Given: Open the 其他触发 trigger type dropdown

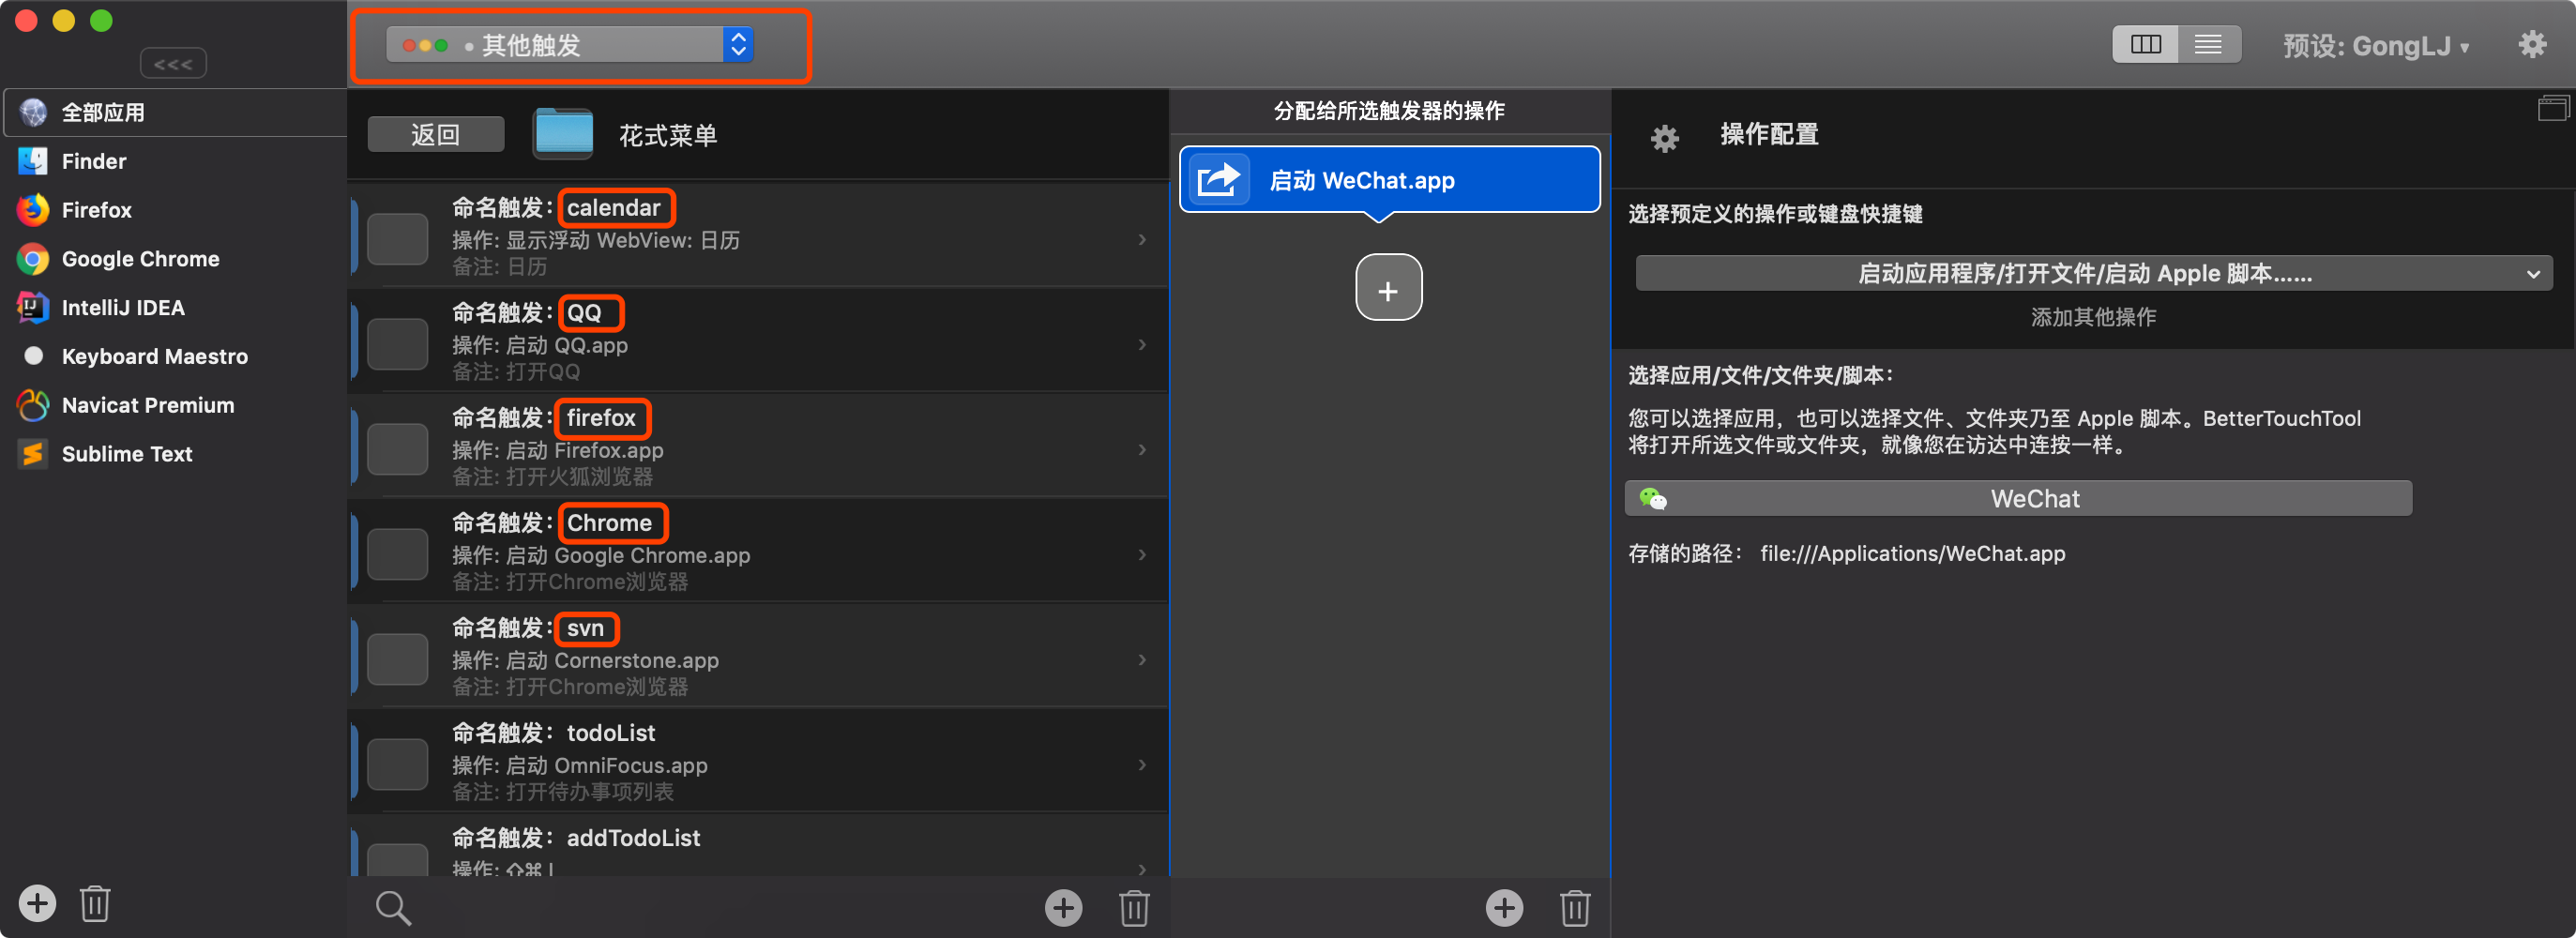Looking at the screenshot, I should click(x=570, y=45).
